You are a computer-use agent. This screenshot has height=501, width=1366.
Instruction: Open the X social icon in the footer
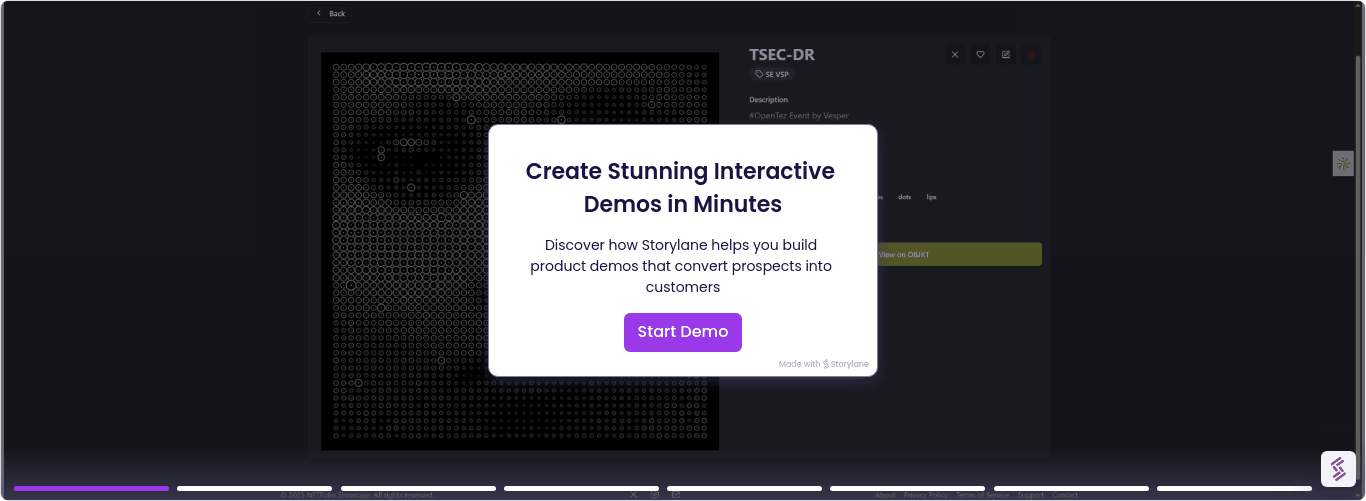tap(633, 495)
